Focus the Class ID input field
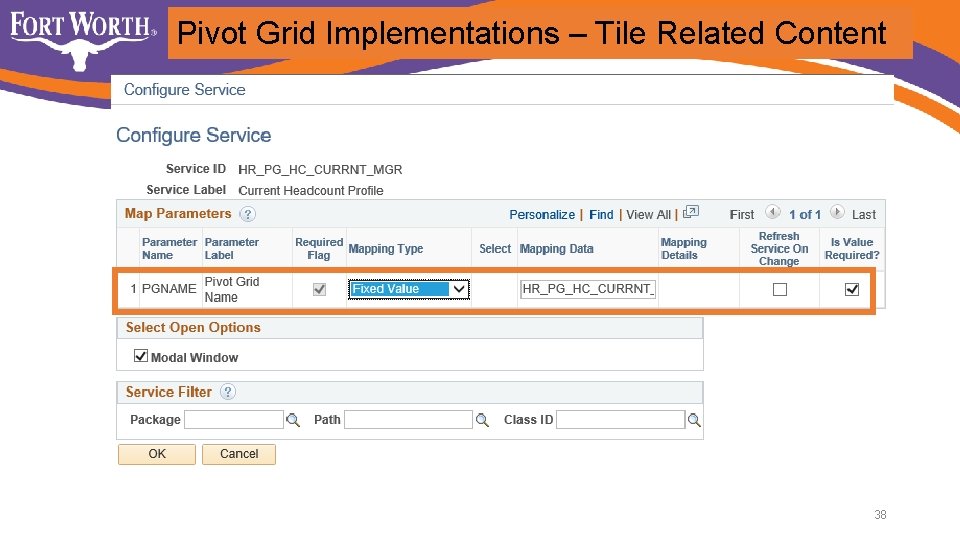 (x=620, y=420)
